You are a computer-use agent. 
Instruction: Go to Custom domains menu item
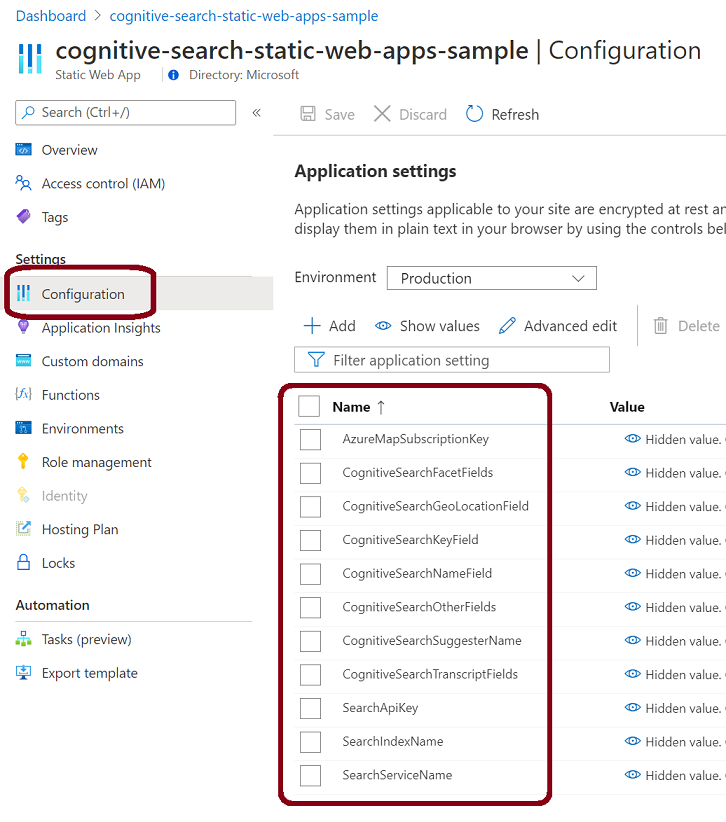[92, 361]
